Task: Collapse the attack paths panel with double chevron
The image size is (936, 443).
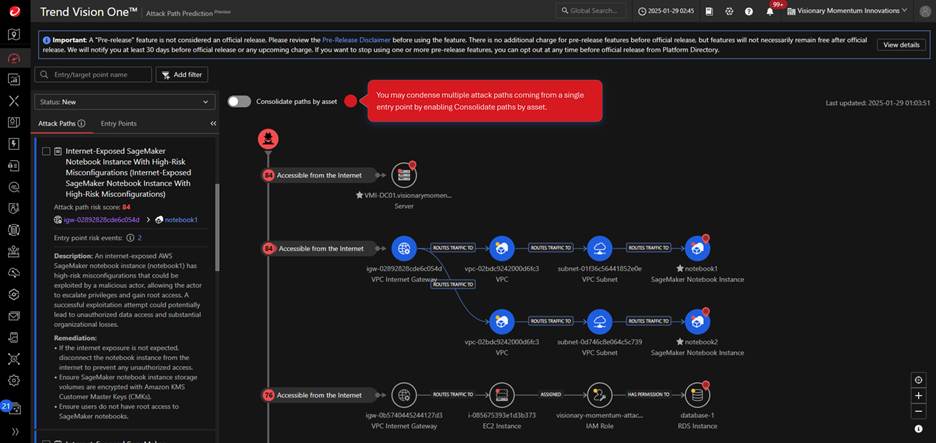Action: [x=213, y=124]
